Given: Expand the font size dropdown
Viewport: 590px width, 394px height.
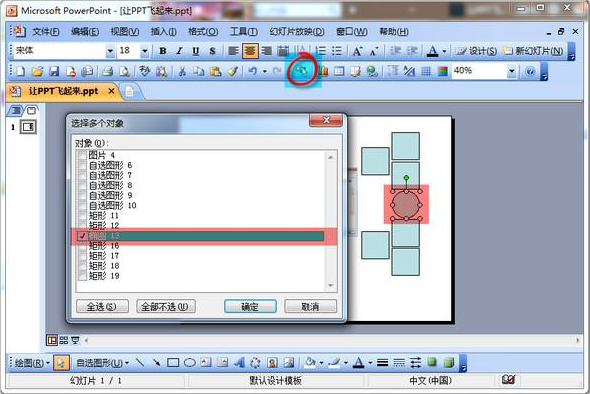Looking at the screenshot, I should point(144,51).
